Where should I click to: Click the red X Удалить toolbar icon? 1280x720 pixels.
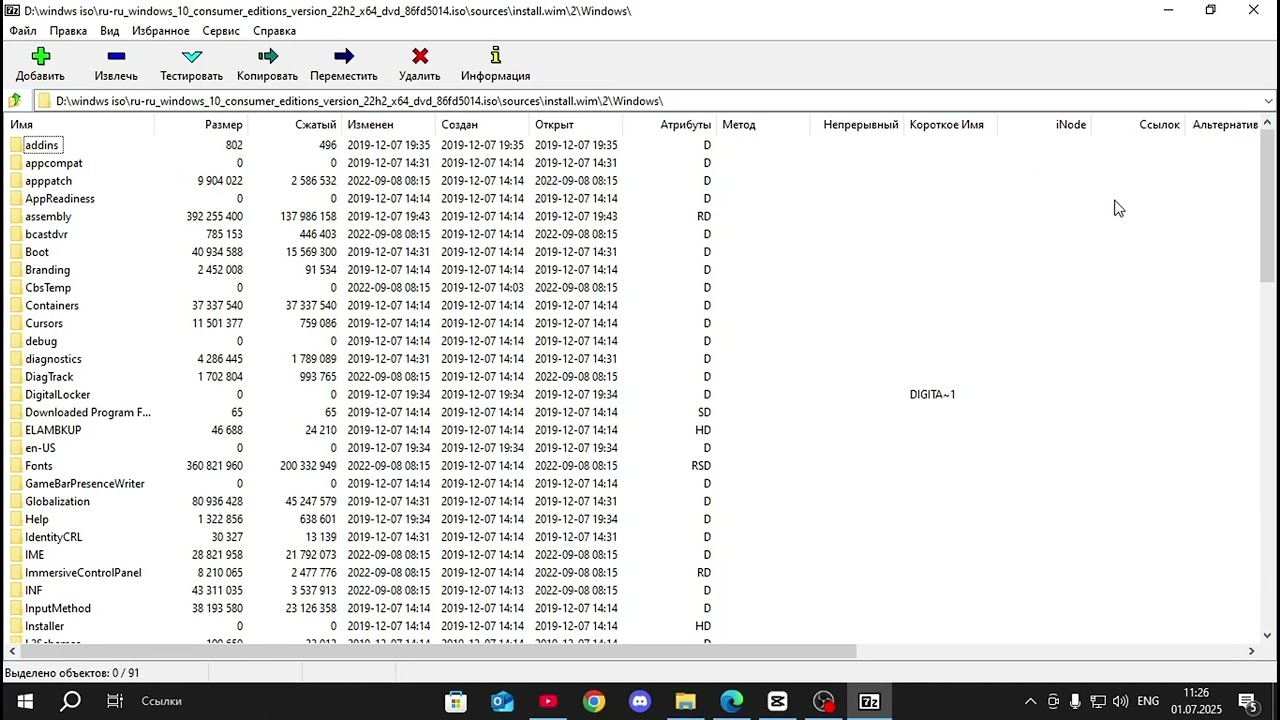pyautogui.click(x=420, y=56)
